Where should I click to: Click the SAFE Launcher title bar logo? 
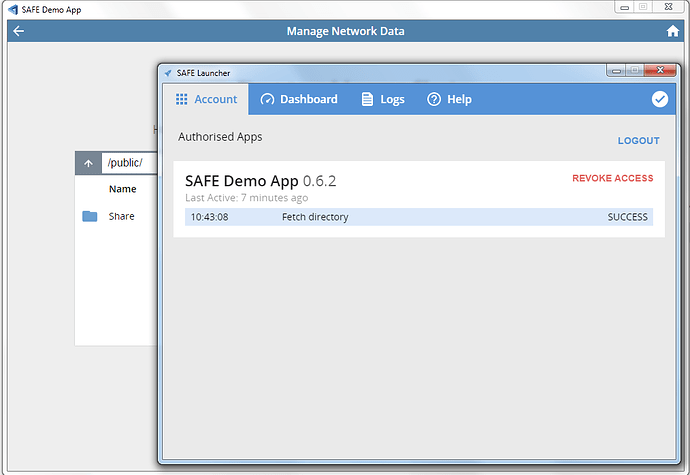tap(168, 73)
